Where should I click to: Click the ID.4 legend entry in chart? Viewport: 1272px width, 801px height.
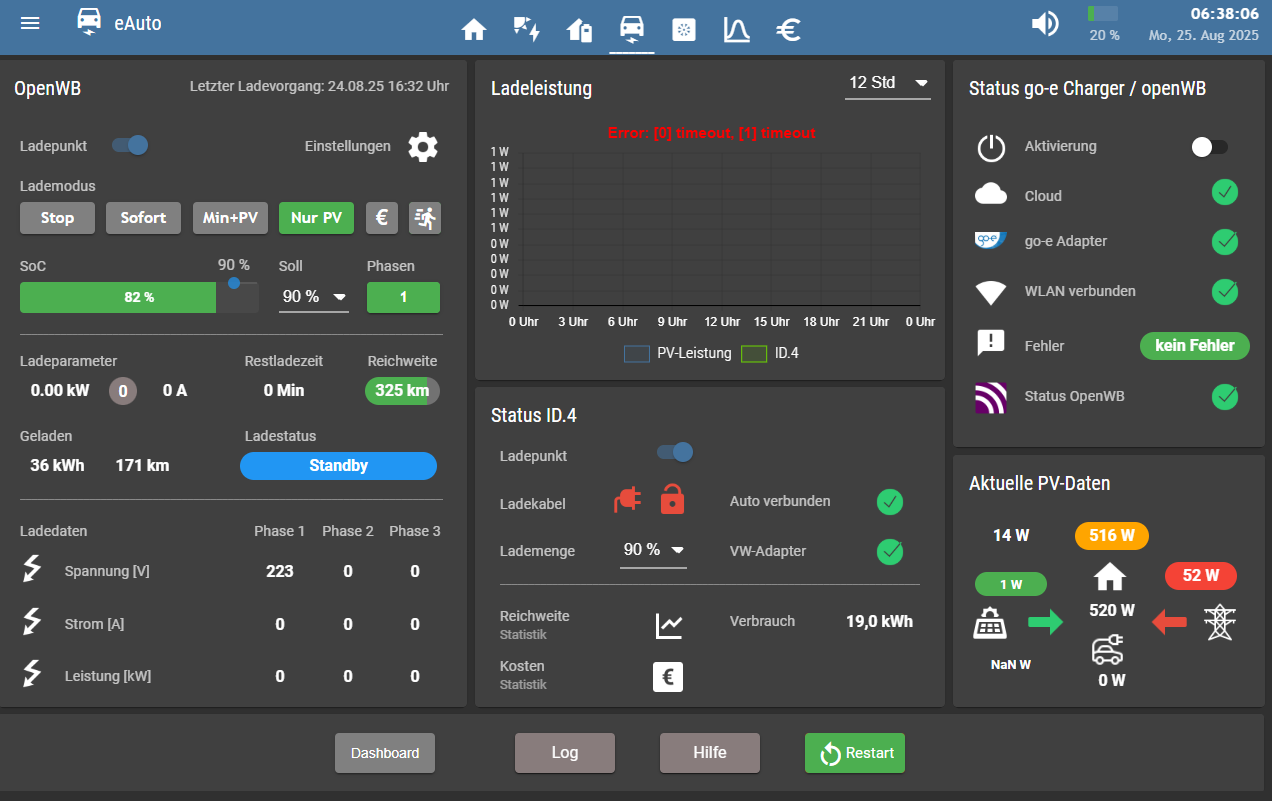[770, 353]
